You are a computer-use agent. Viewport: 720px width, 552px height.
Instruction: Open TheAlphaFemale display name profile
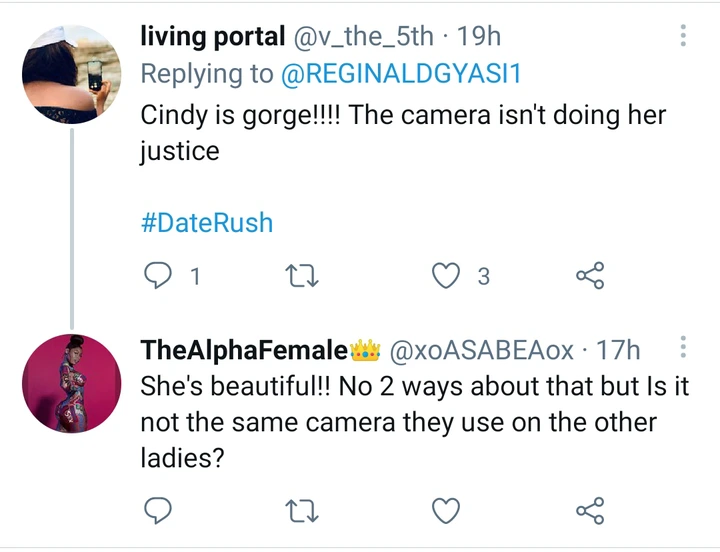(244, 351)
